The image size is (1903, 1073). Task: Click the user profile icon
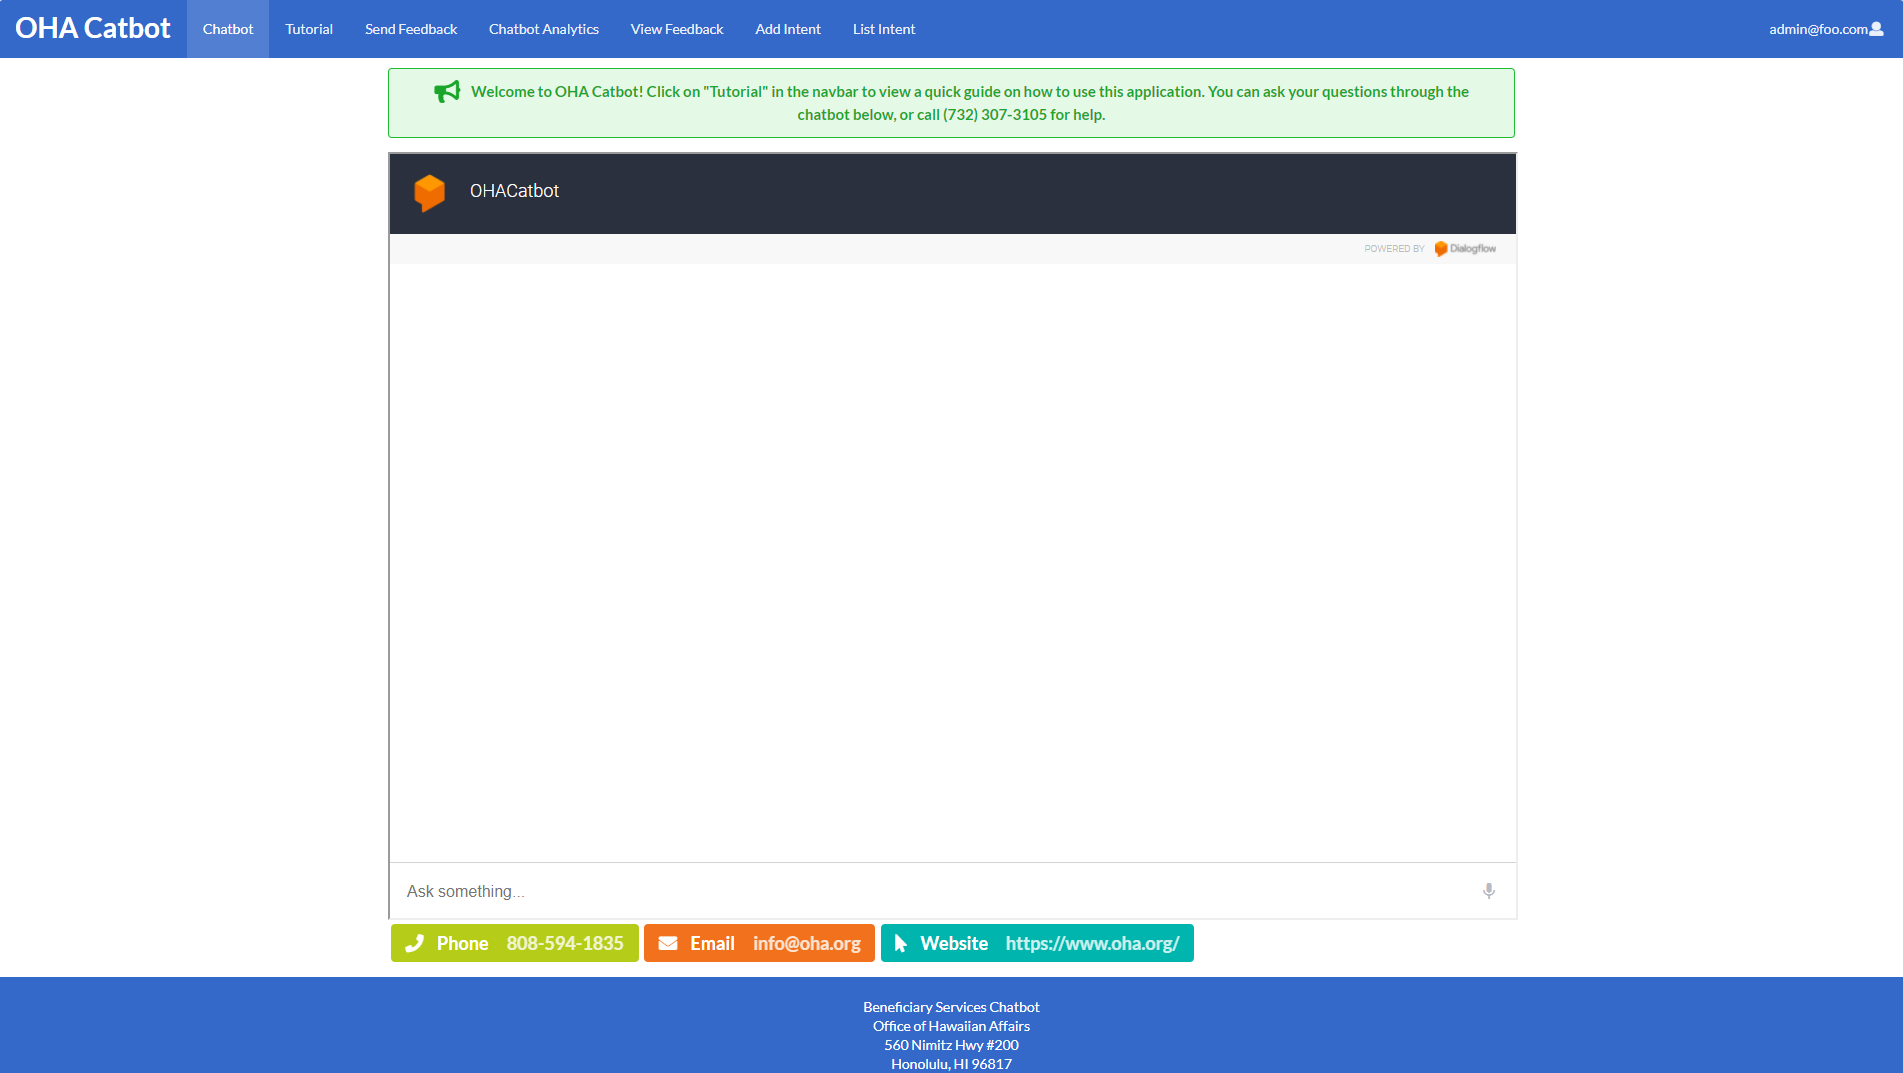(x=1876, y=29)
